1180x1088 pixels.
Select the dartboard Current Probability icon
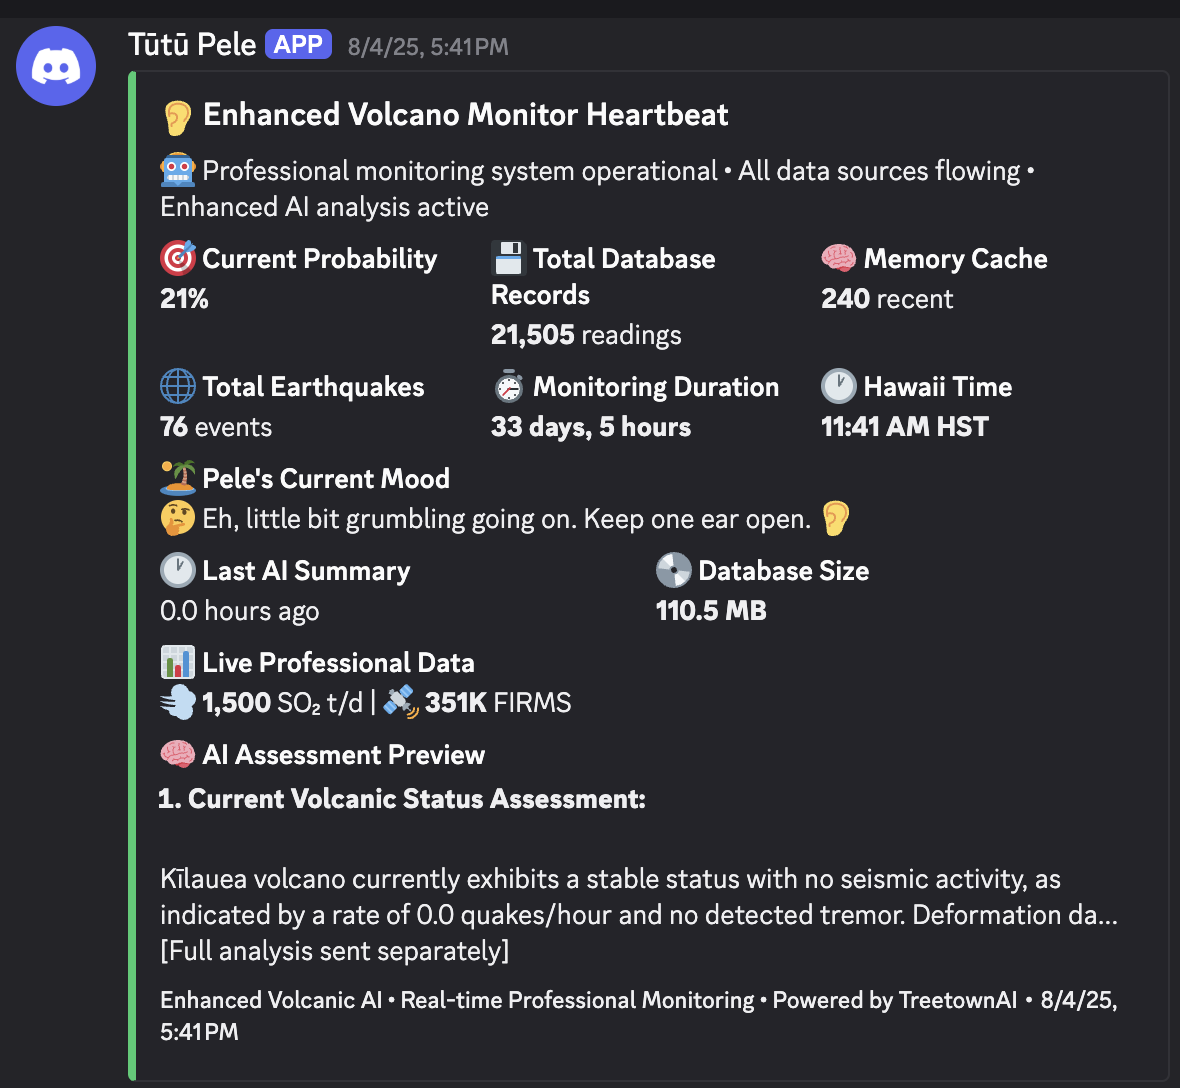[x=176, y=258]
